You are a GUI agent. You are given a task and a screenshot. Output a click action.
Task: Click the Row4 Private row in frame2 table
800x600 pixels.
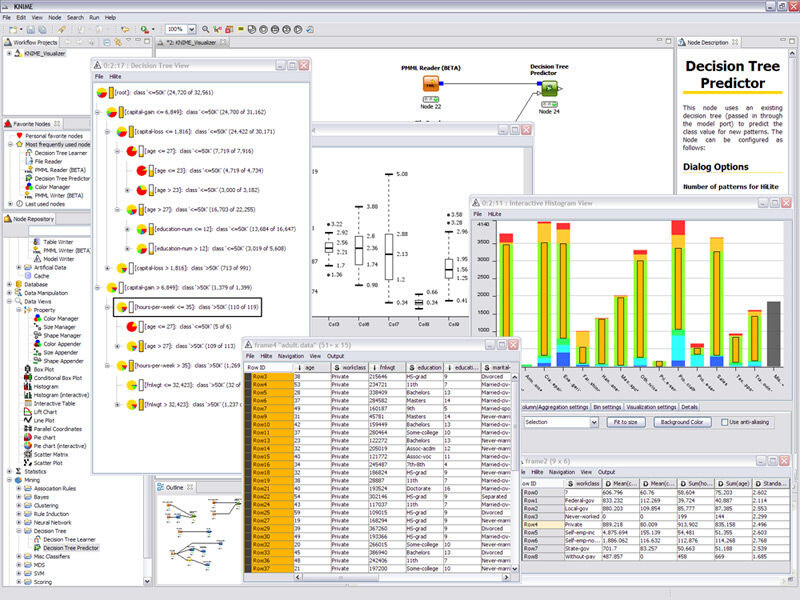pos(655,524)
